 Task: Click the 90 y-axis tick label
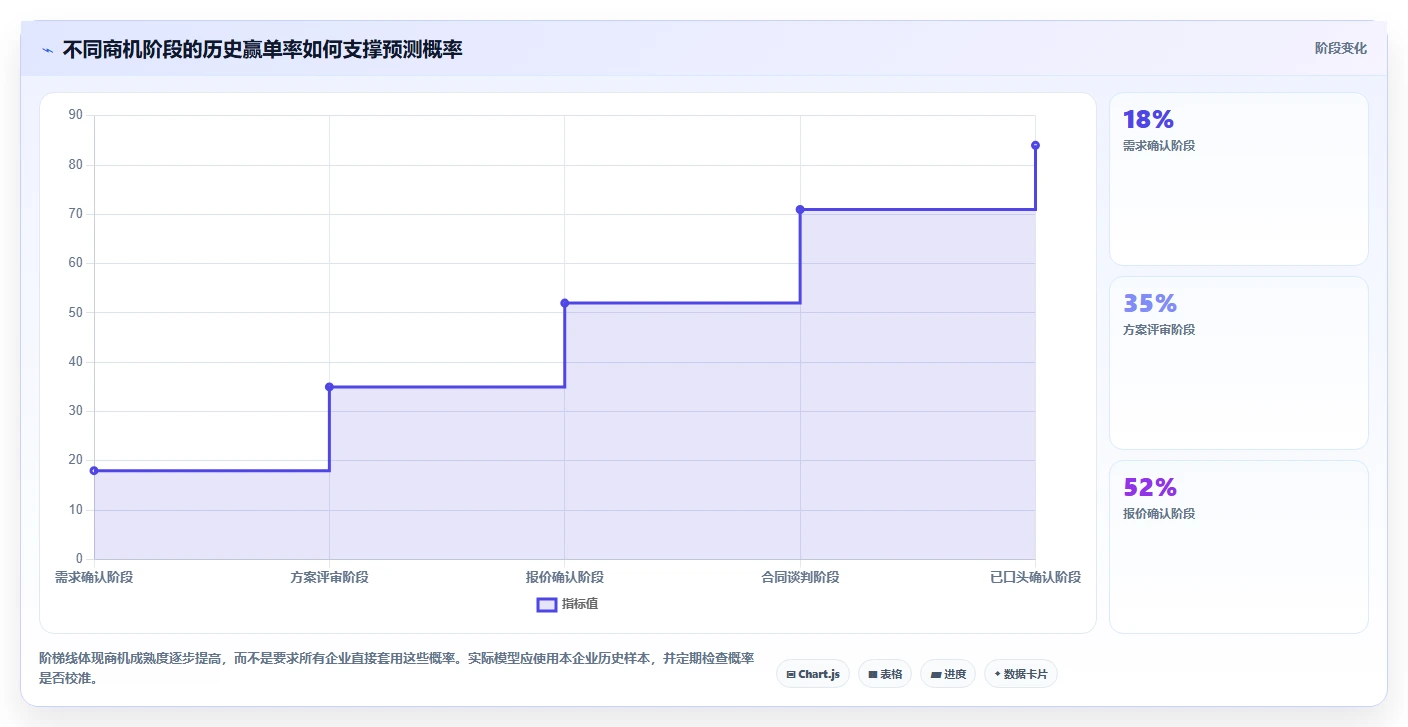tap(76, 115)
